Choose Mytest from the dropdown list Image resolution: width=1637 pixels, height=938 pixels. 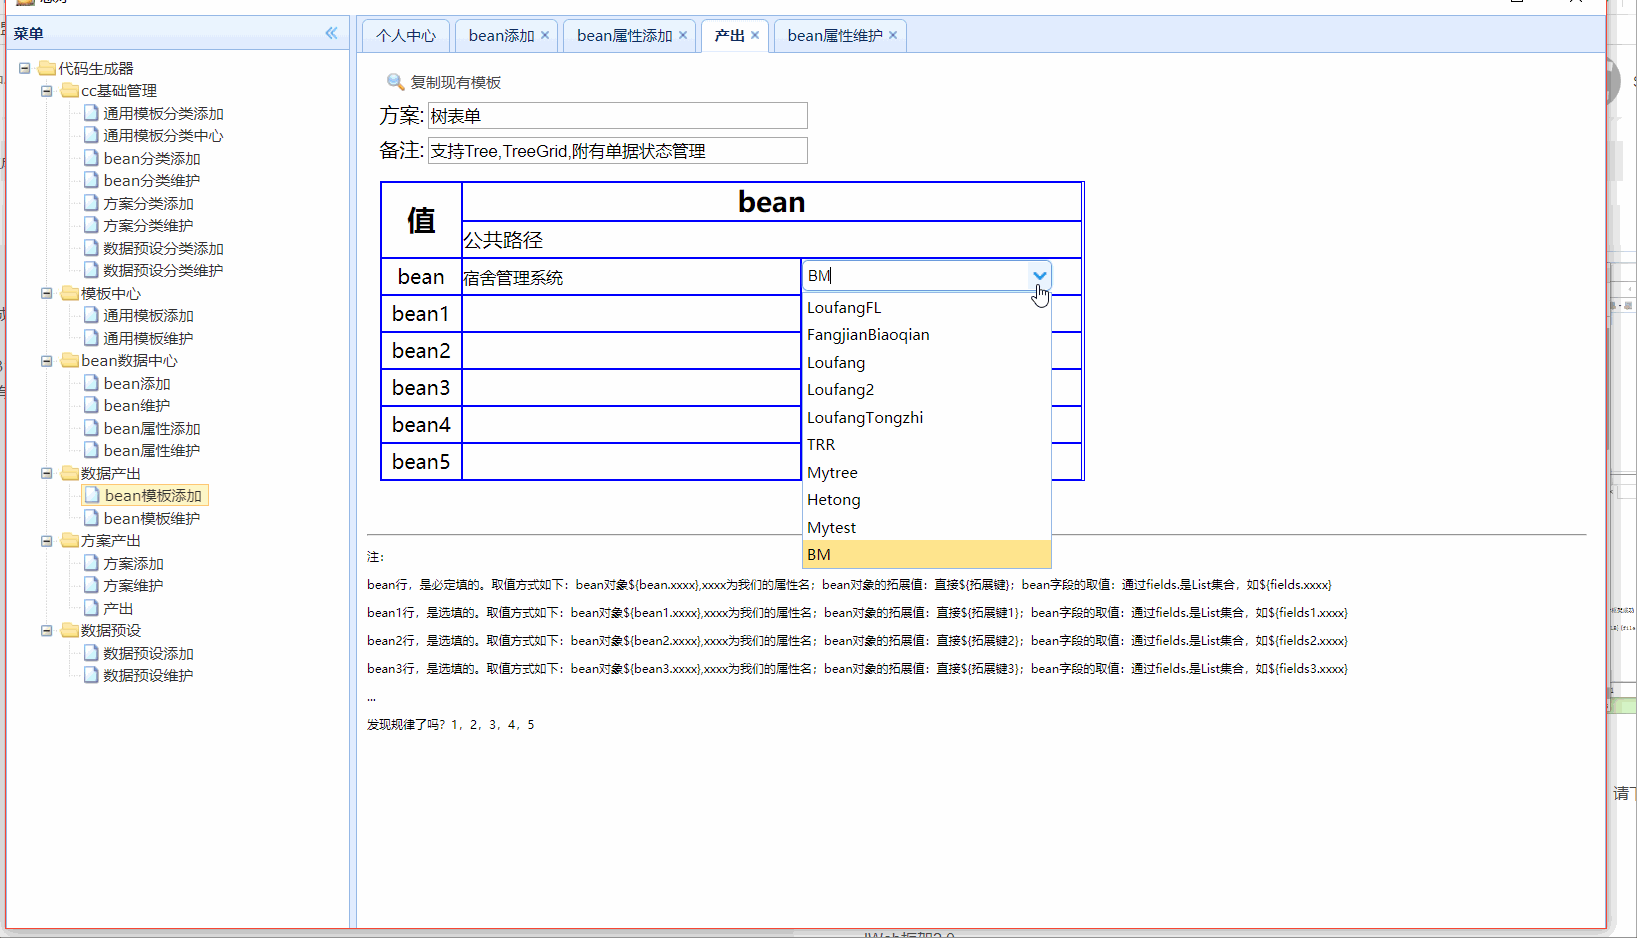click(927, 528)
